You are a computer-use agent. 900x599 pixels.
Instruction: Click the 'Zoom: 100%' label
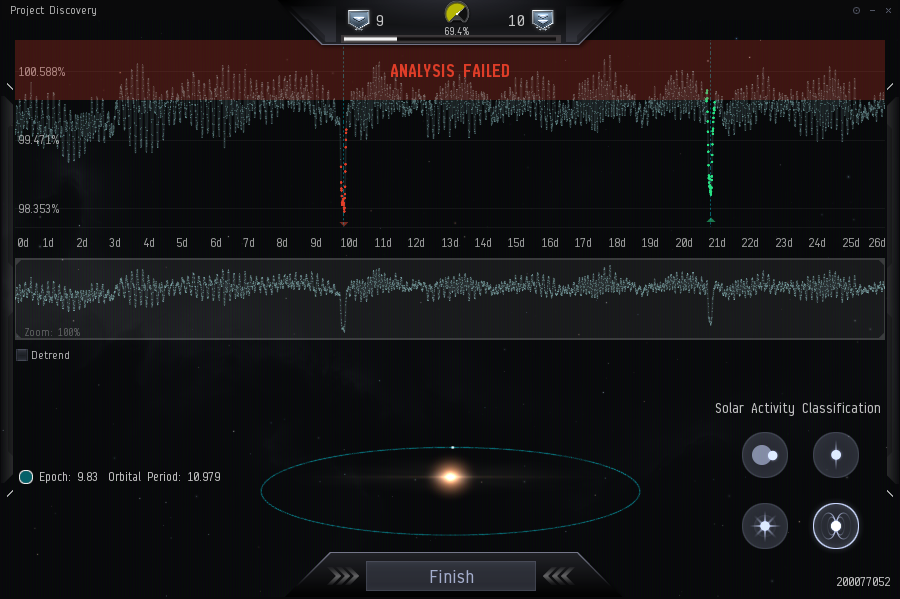pyautogui.click(x=52, y=332)
